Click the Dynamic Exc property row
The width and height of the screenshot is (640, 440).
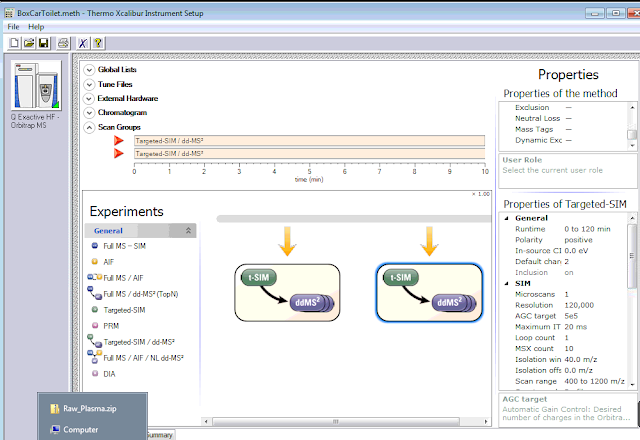pyautogui.click(x=563, y=140)
